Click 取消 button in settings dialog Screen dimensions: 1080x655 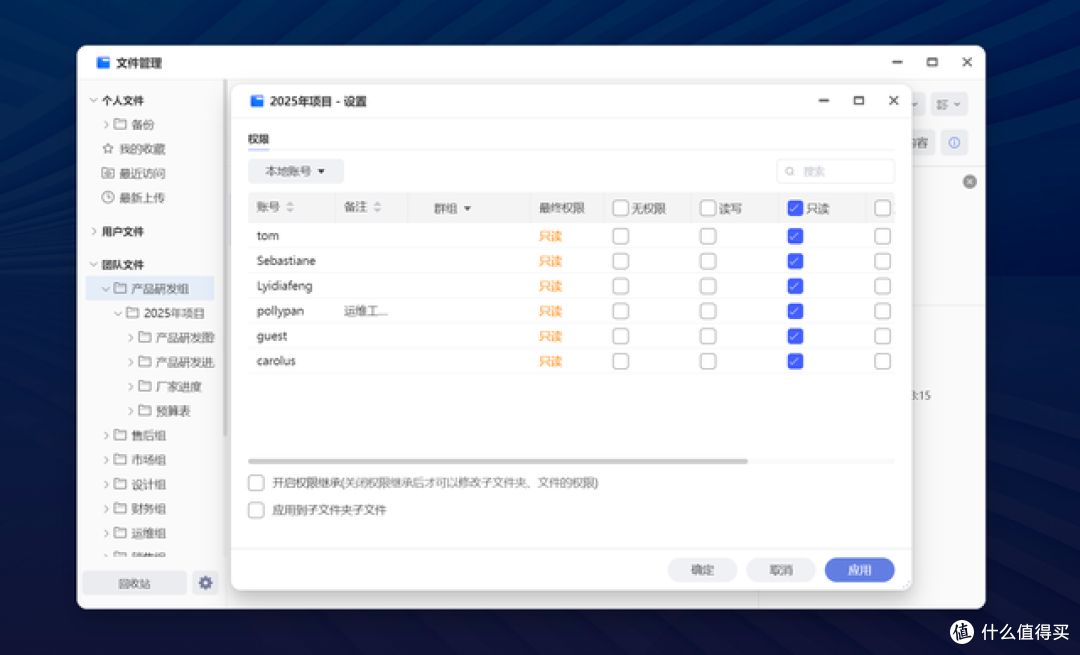[781, 570]
